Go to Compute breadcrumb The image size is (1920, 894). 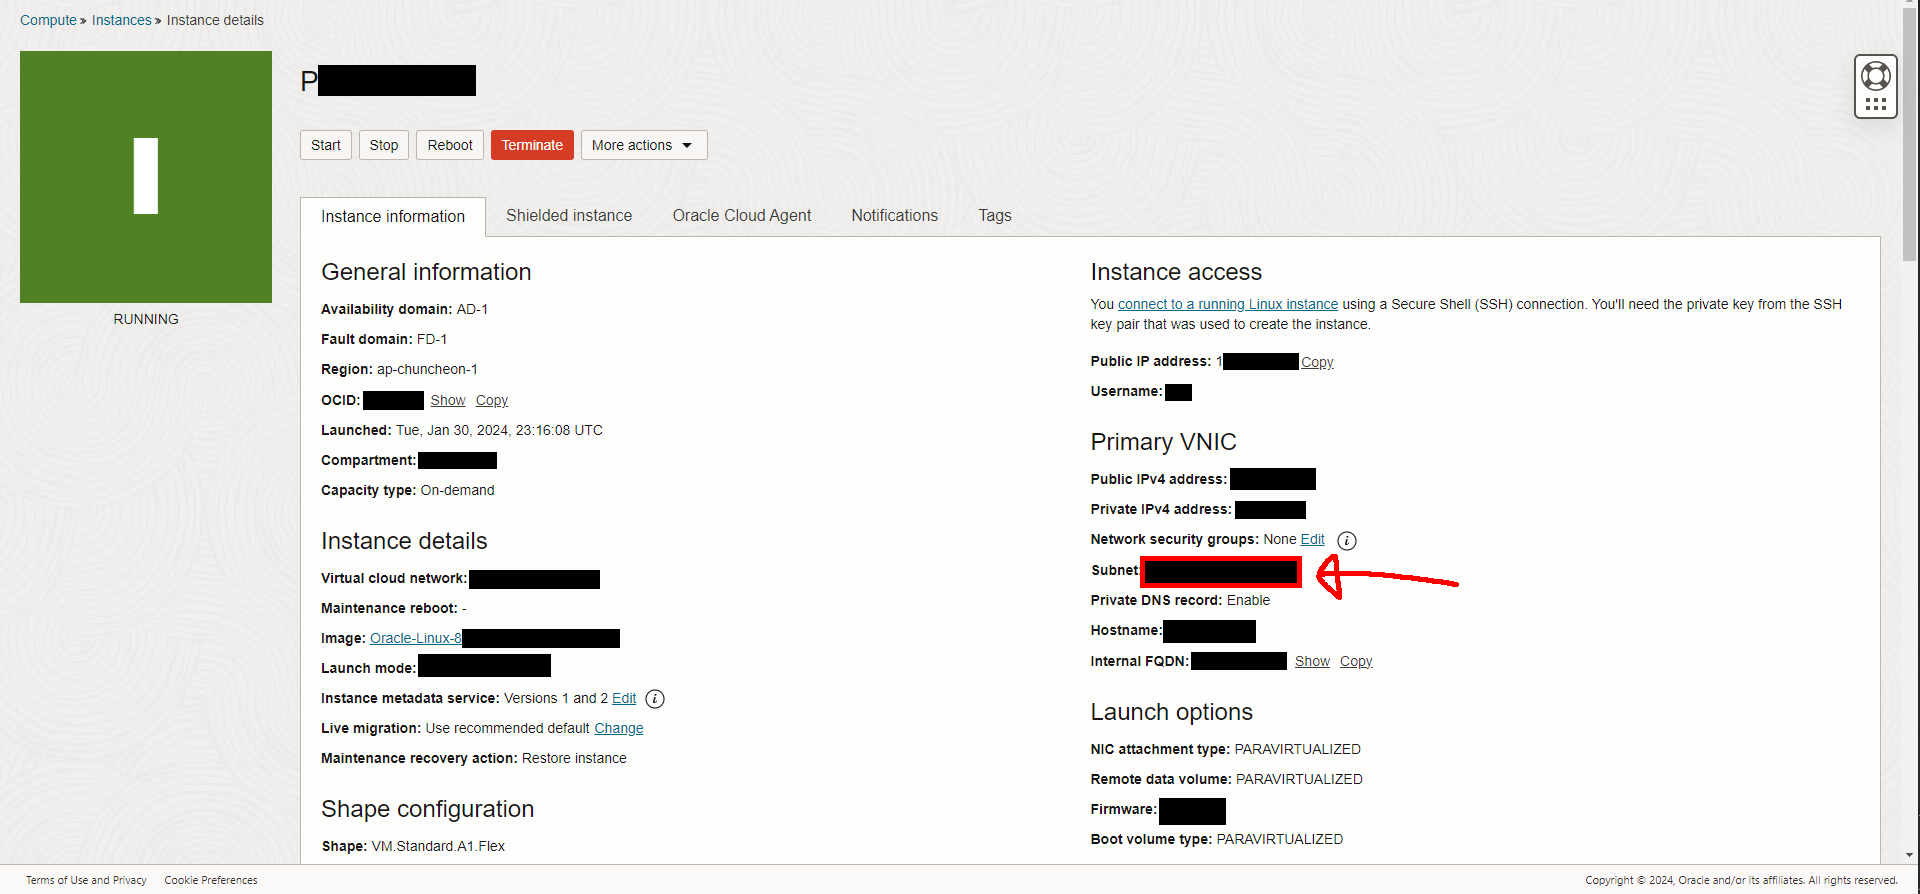48,20
